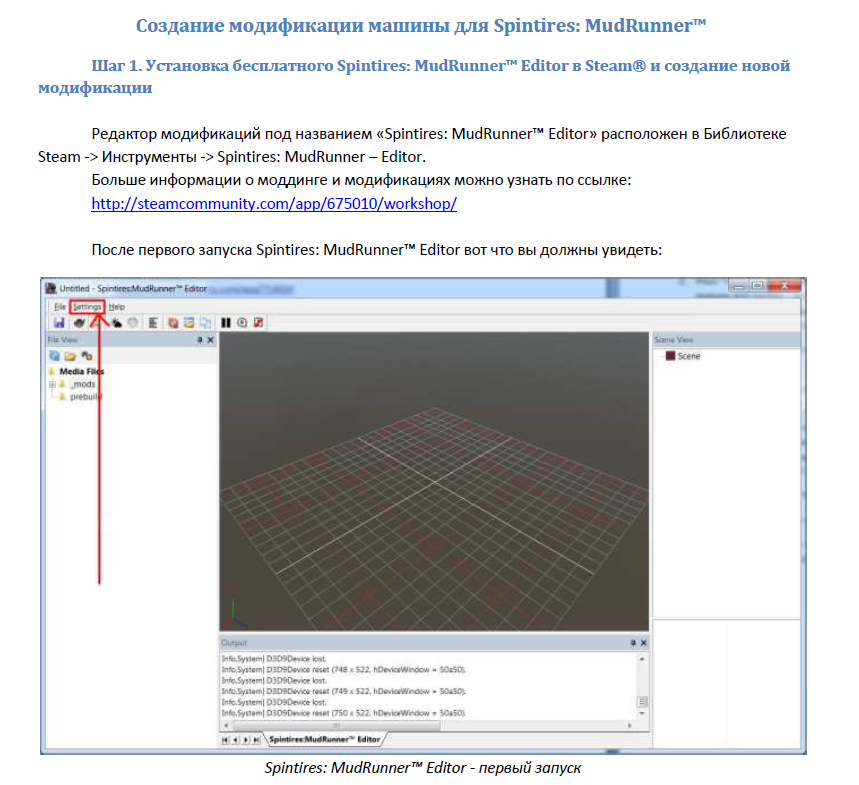Image resolution: width=859 pixels, height=785 pixels.
Task: Click the Output horizontal scrollbar left arrow
Action: click(x=227, y=725)
